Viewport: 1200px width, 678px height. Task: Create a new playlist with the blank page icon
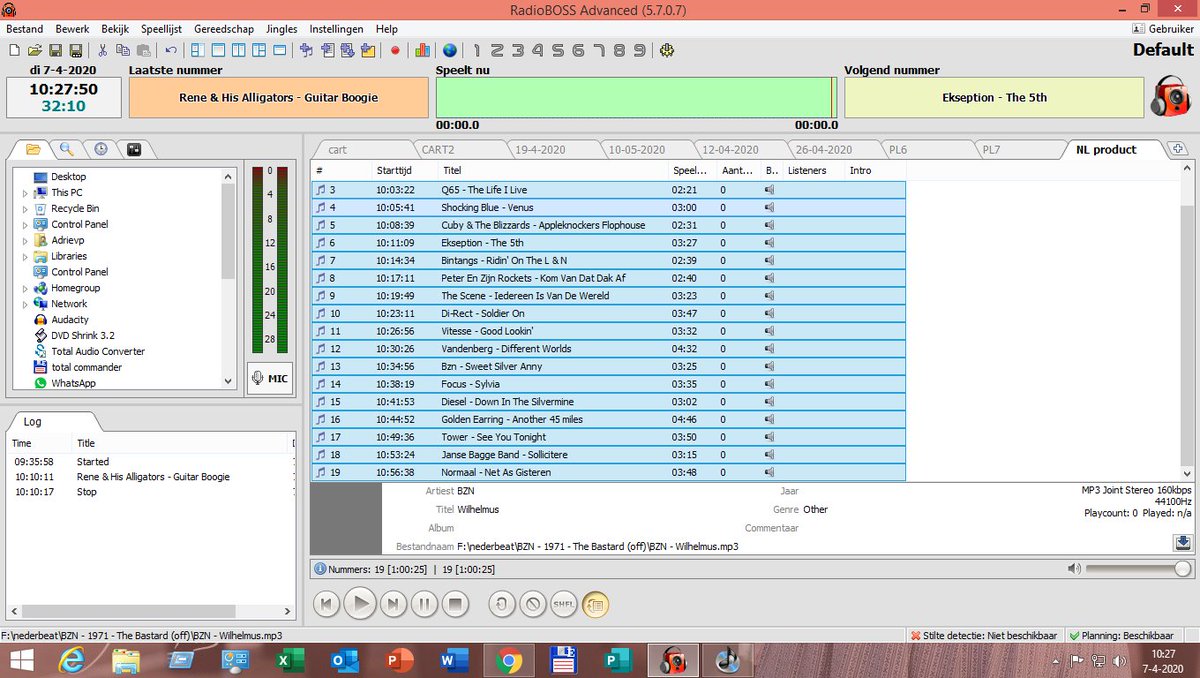point(13,50)
